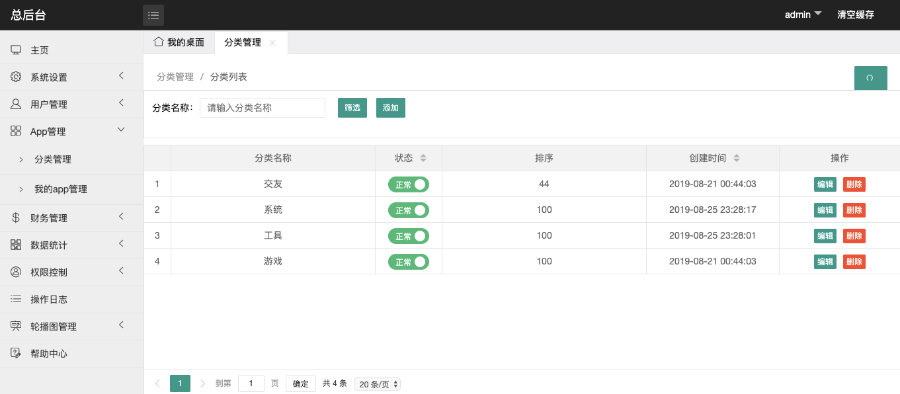The image size is (900, 394).
Task: Go to previous page arrow in pagination
Action: pyautogui.click(x=157, y=383)
